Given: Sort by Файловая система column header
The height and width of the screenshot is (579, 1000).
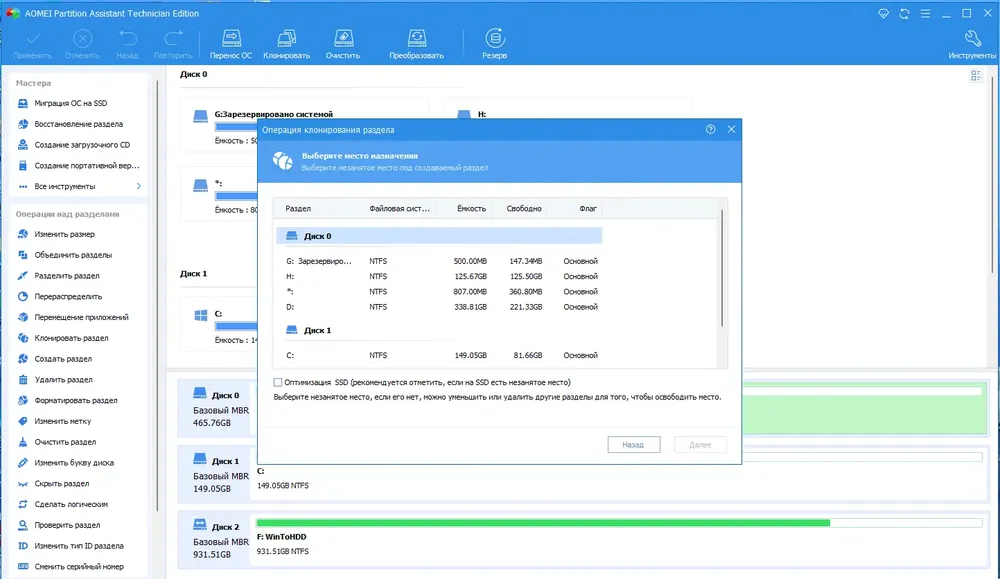Looking at the screenshot, I should pyautogui.click(x=399, y=209).
